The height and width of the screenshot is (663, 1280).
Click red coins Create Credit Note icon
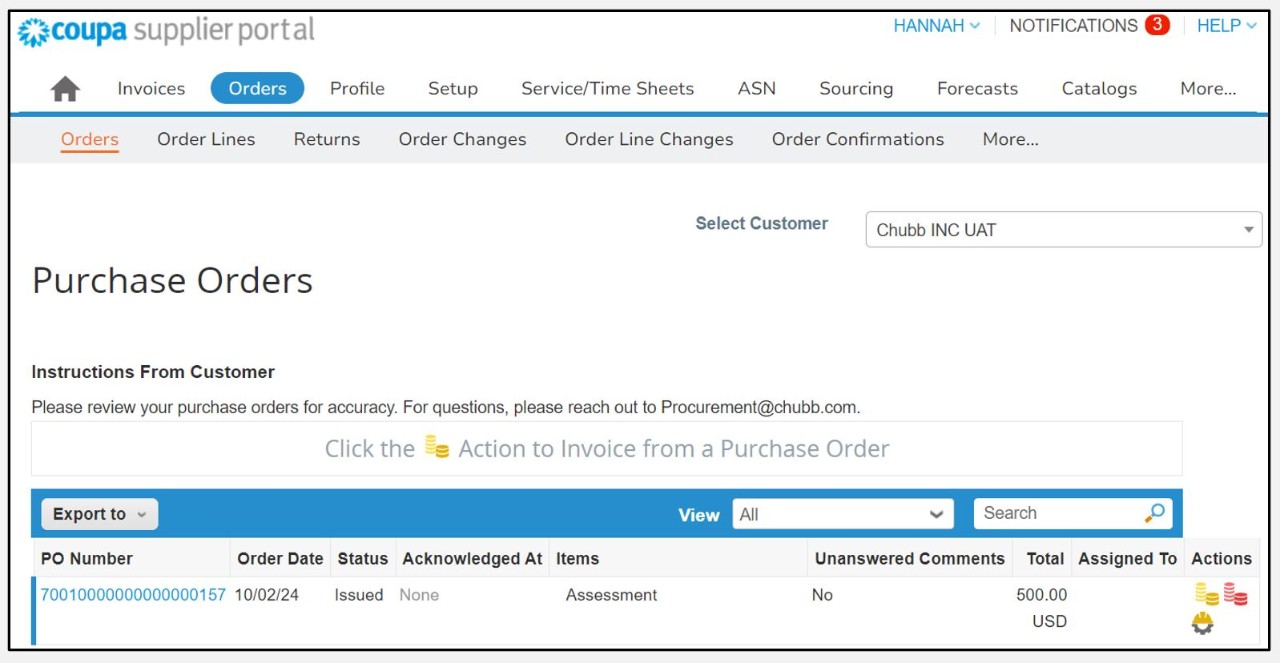pos(1235,595)
